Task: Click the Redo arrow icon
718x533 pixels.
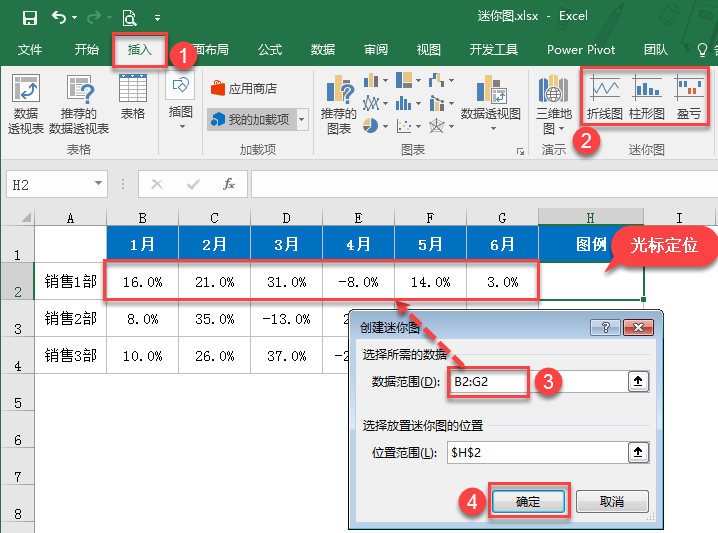Action: click(x=94, y=17)
